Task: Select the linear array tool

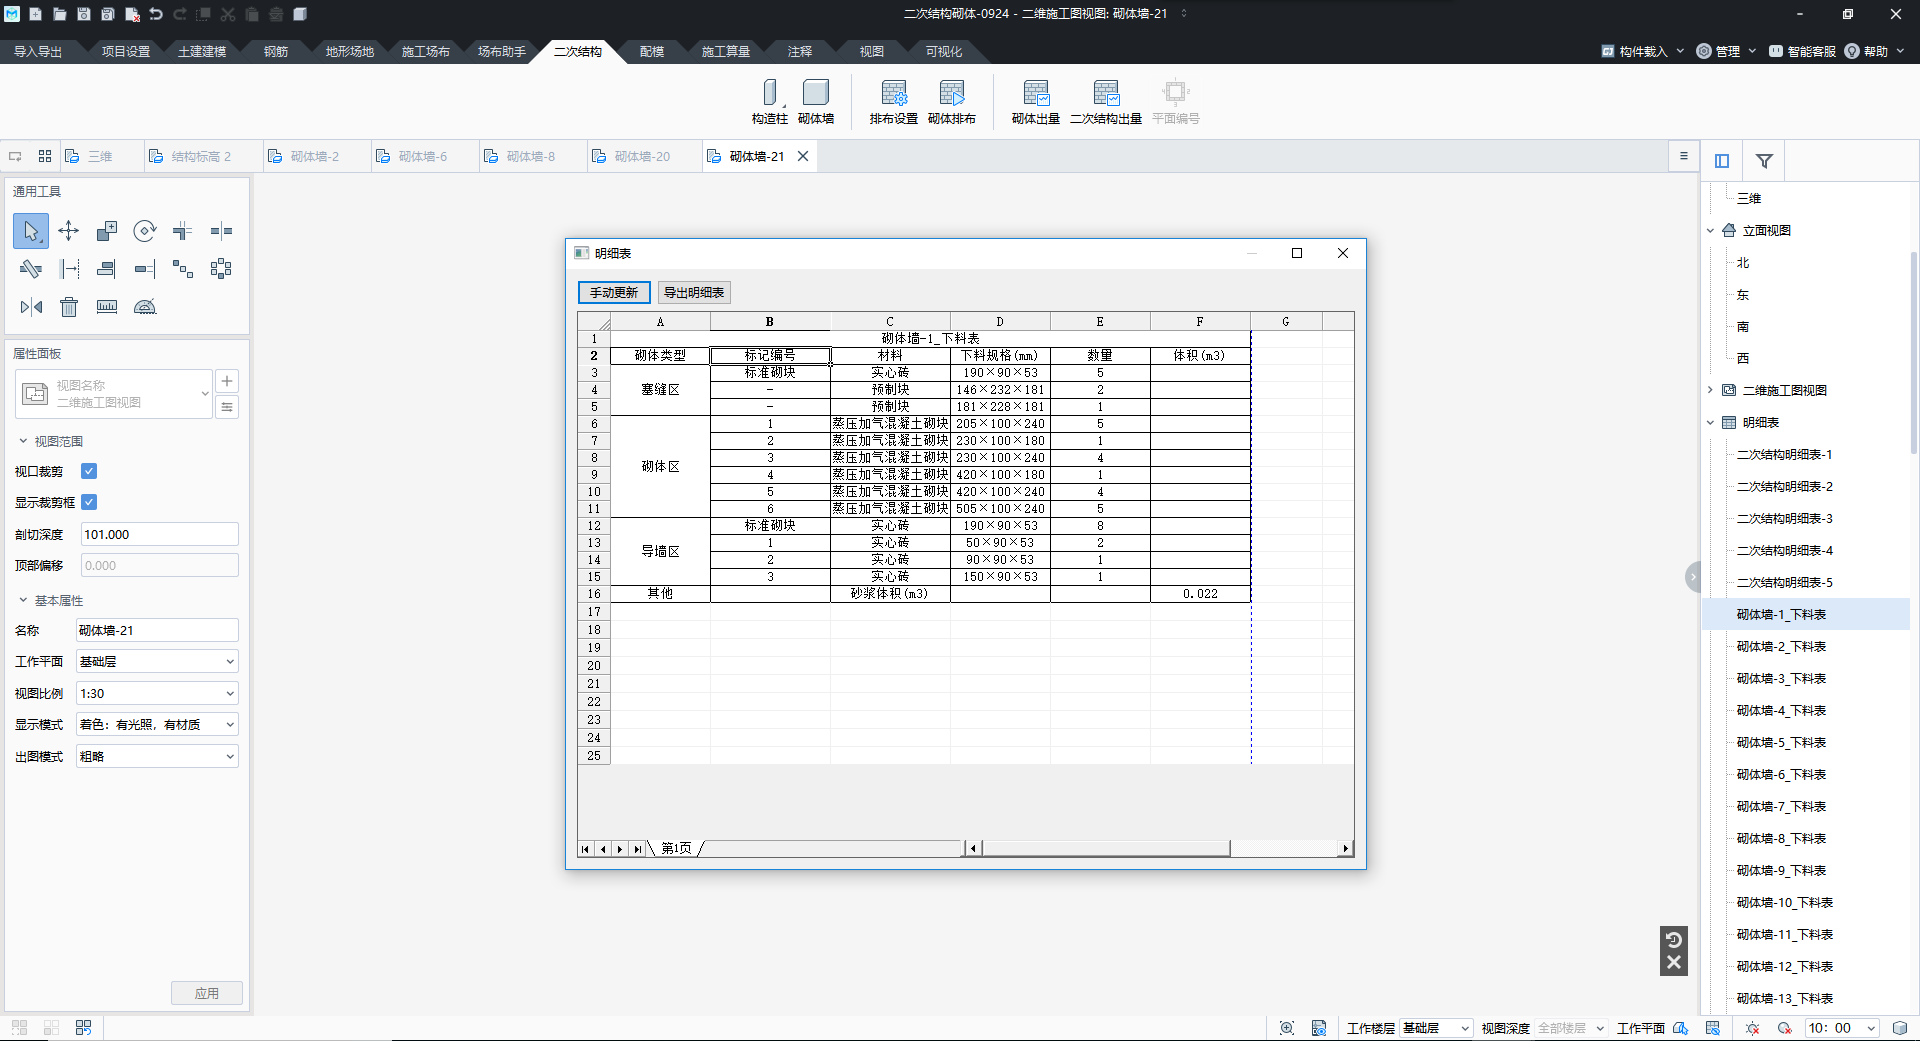Action: pyautogui.click(x=183, y=269)
